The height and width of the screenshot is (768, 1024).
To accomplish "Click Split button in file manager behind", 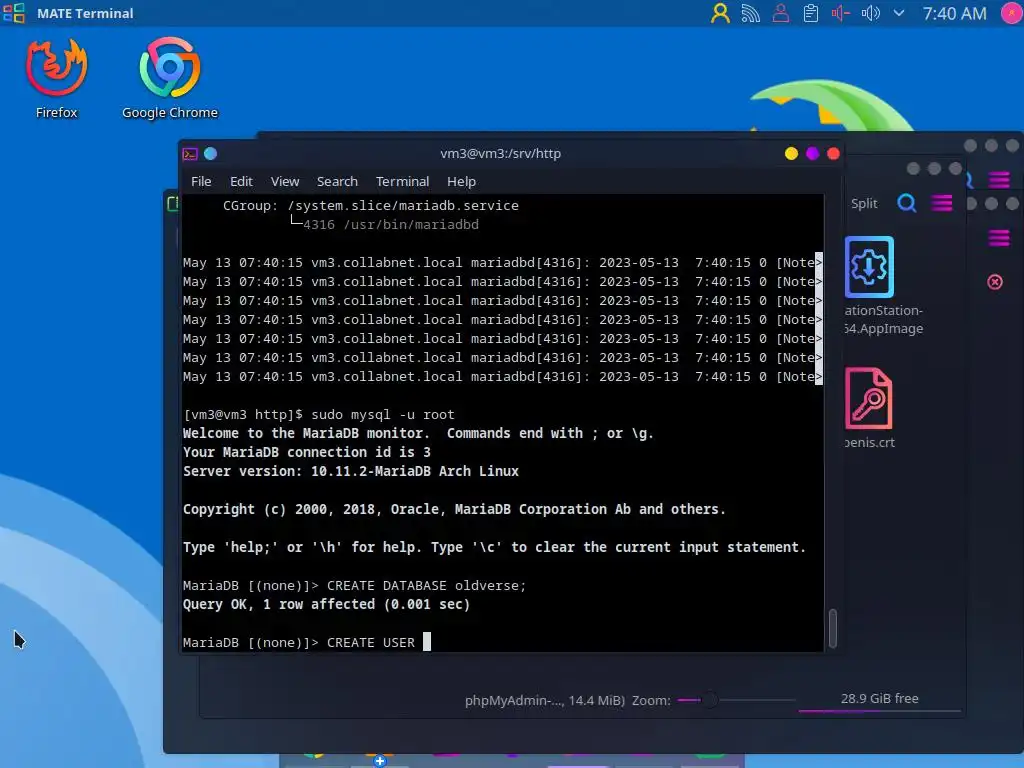I will point(864,204).
